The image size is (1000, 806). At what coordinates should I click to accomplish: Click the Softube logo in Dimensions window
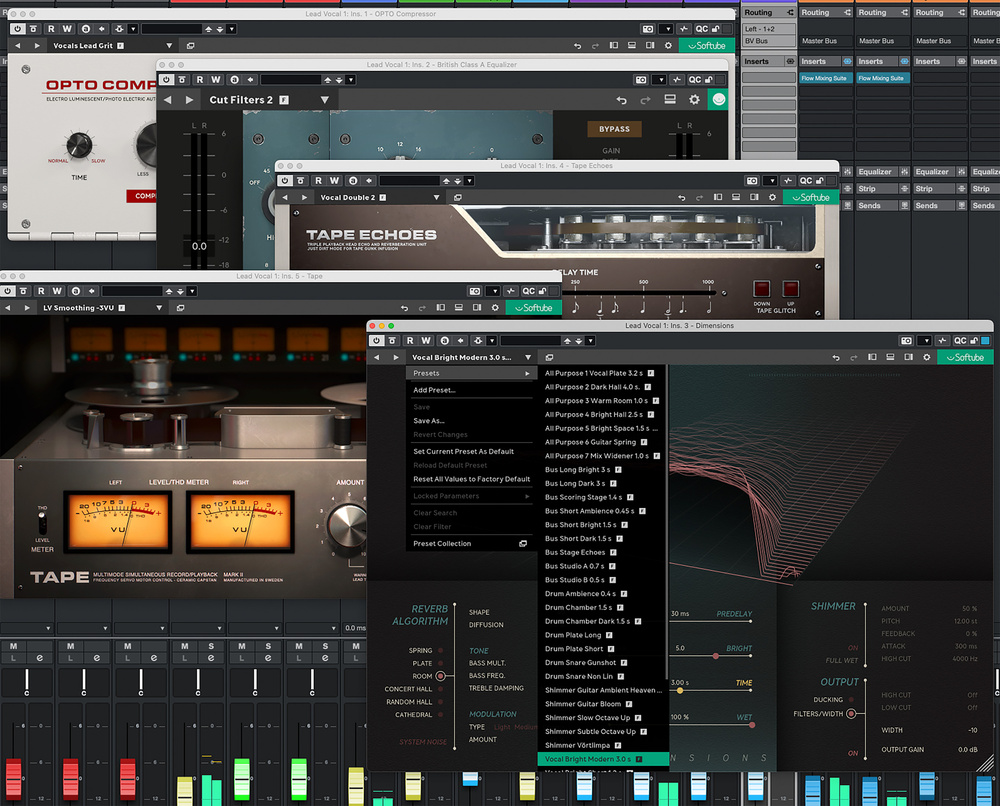coord(965,357)
